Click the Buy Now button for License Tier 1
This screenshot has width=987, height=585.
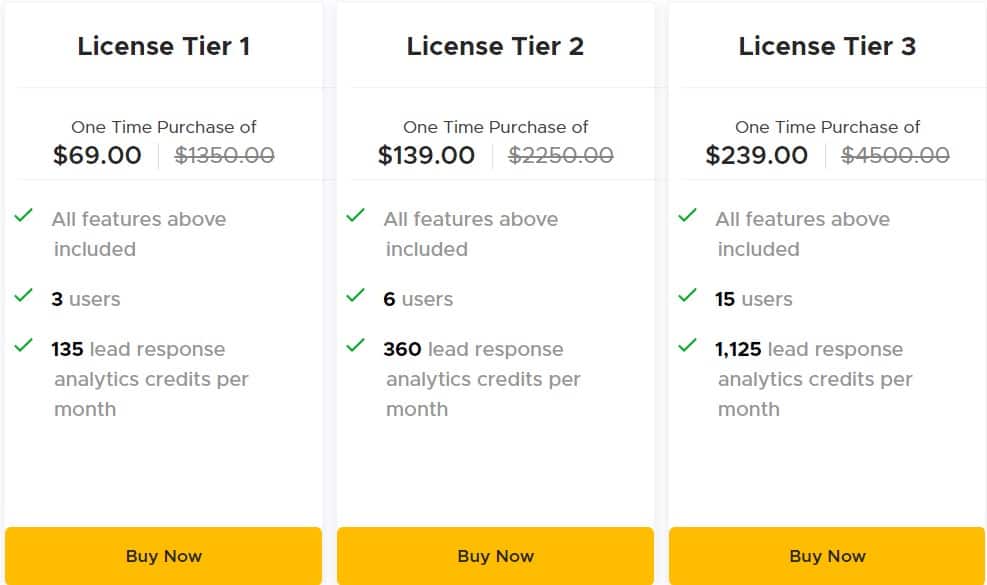(x=163, y=555)
